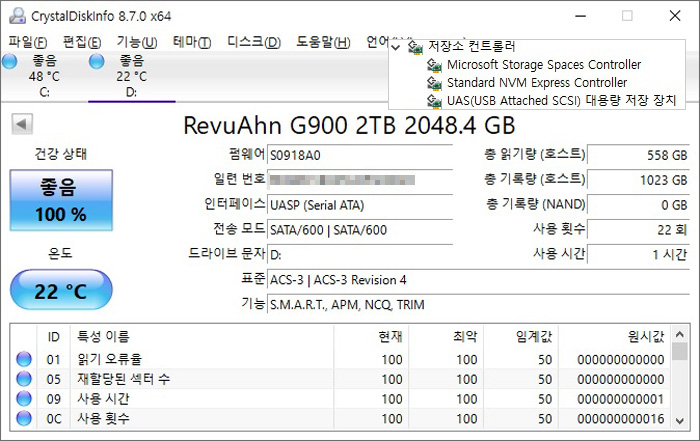Click the 저장소 컨트롤러 category icon

415,47
